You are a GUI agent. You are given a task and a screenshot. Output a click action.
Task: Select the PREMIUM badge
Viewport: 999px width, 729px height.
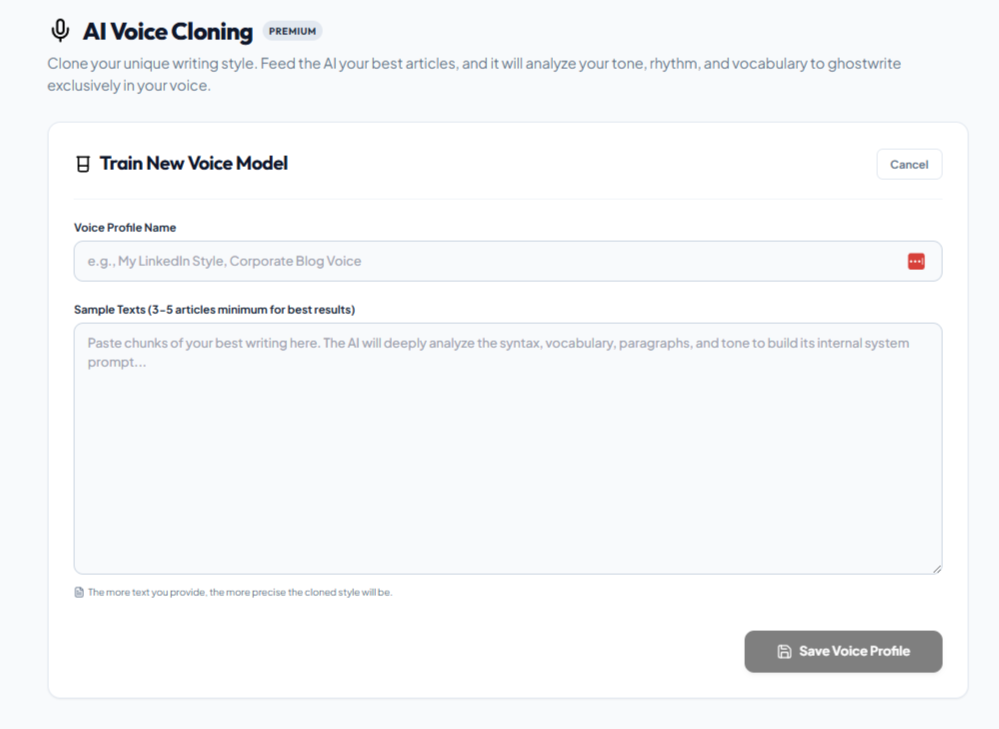click(x=292, y=31)
